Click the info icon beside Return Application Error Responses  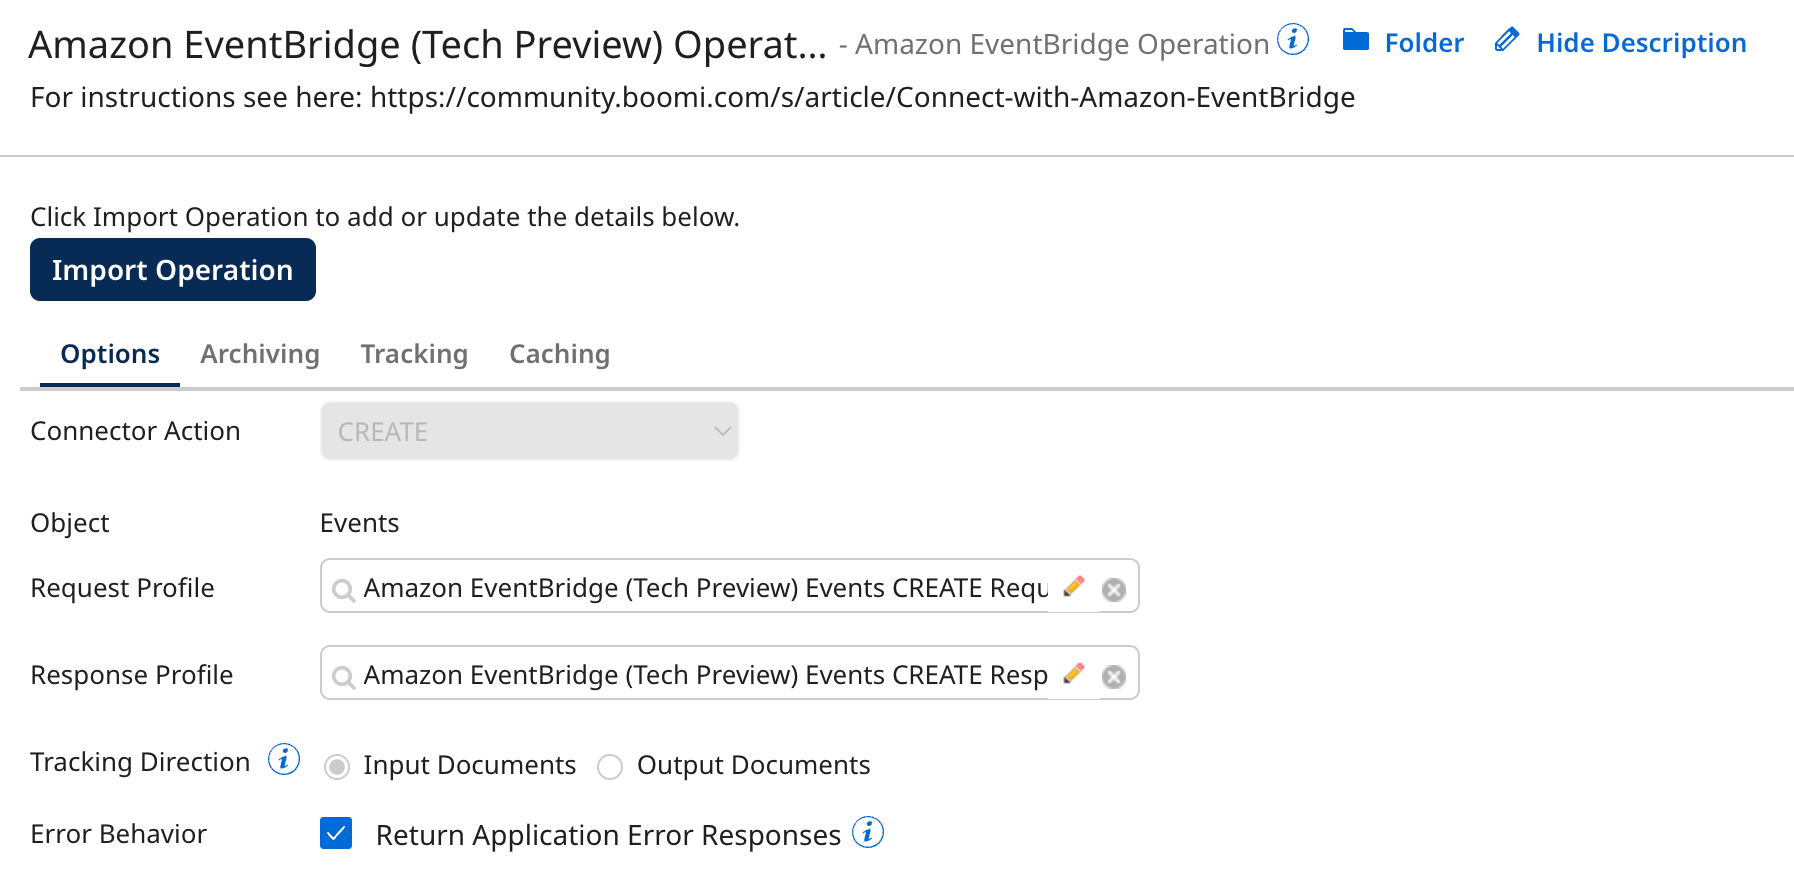pos(868,832)
